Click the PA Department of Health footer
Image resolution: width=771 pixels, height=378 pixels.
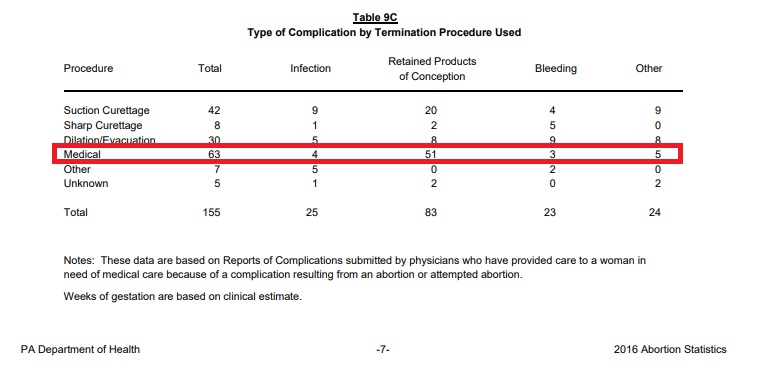coord(80,349)
